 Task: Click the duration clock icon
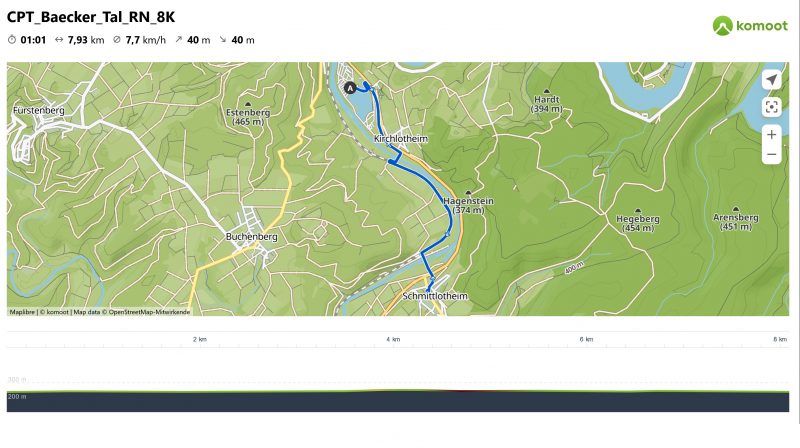click(x=12, y=40)
